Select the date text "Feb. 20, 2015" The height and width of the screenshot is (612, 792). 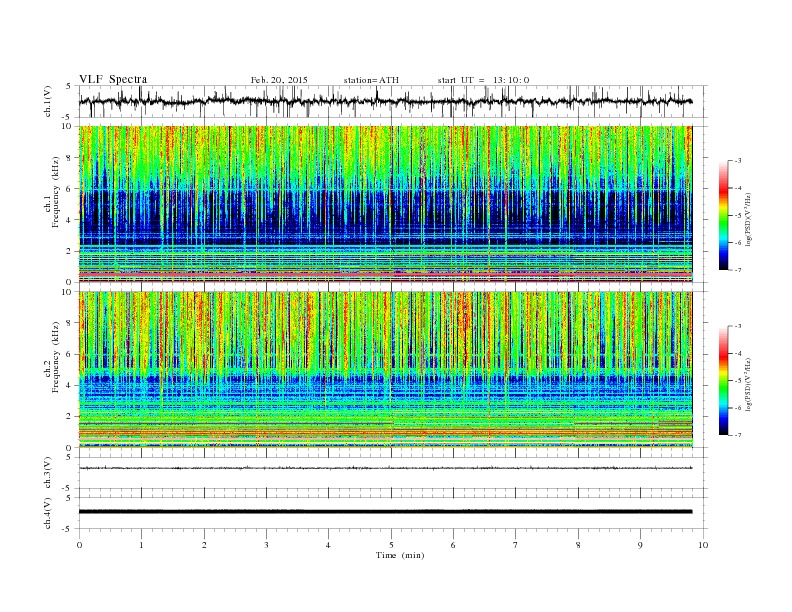tap(279, 80)
